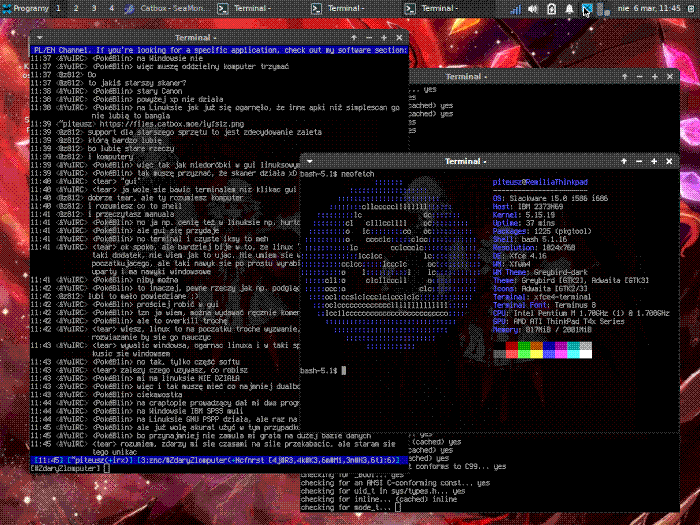Focus the IRC terminal title bar
700x525 pixels.
[x=196, y=38]
